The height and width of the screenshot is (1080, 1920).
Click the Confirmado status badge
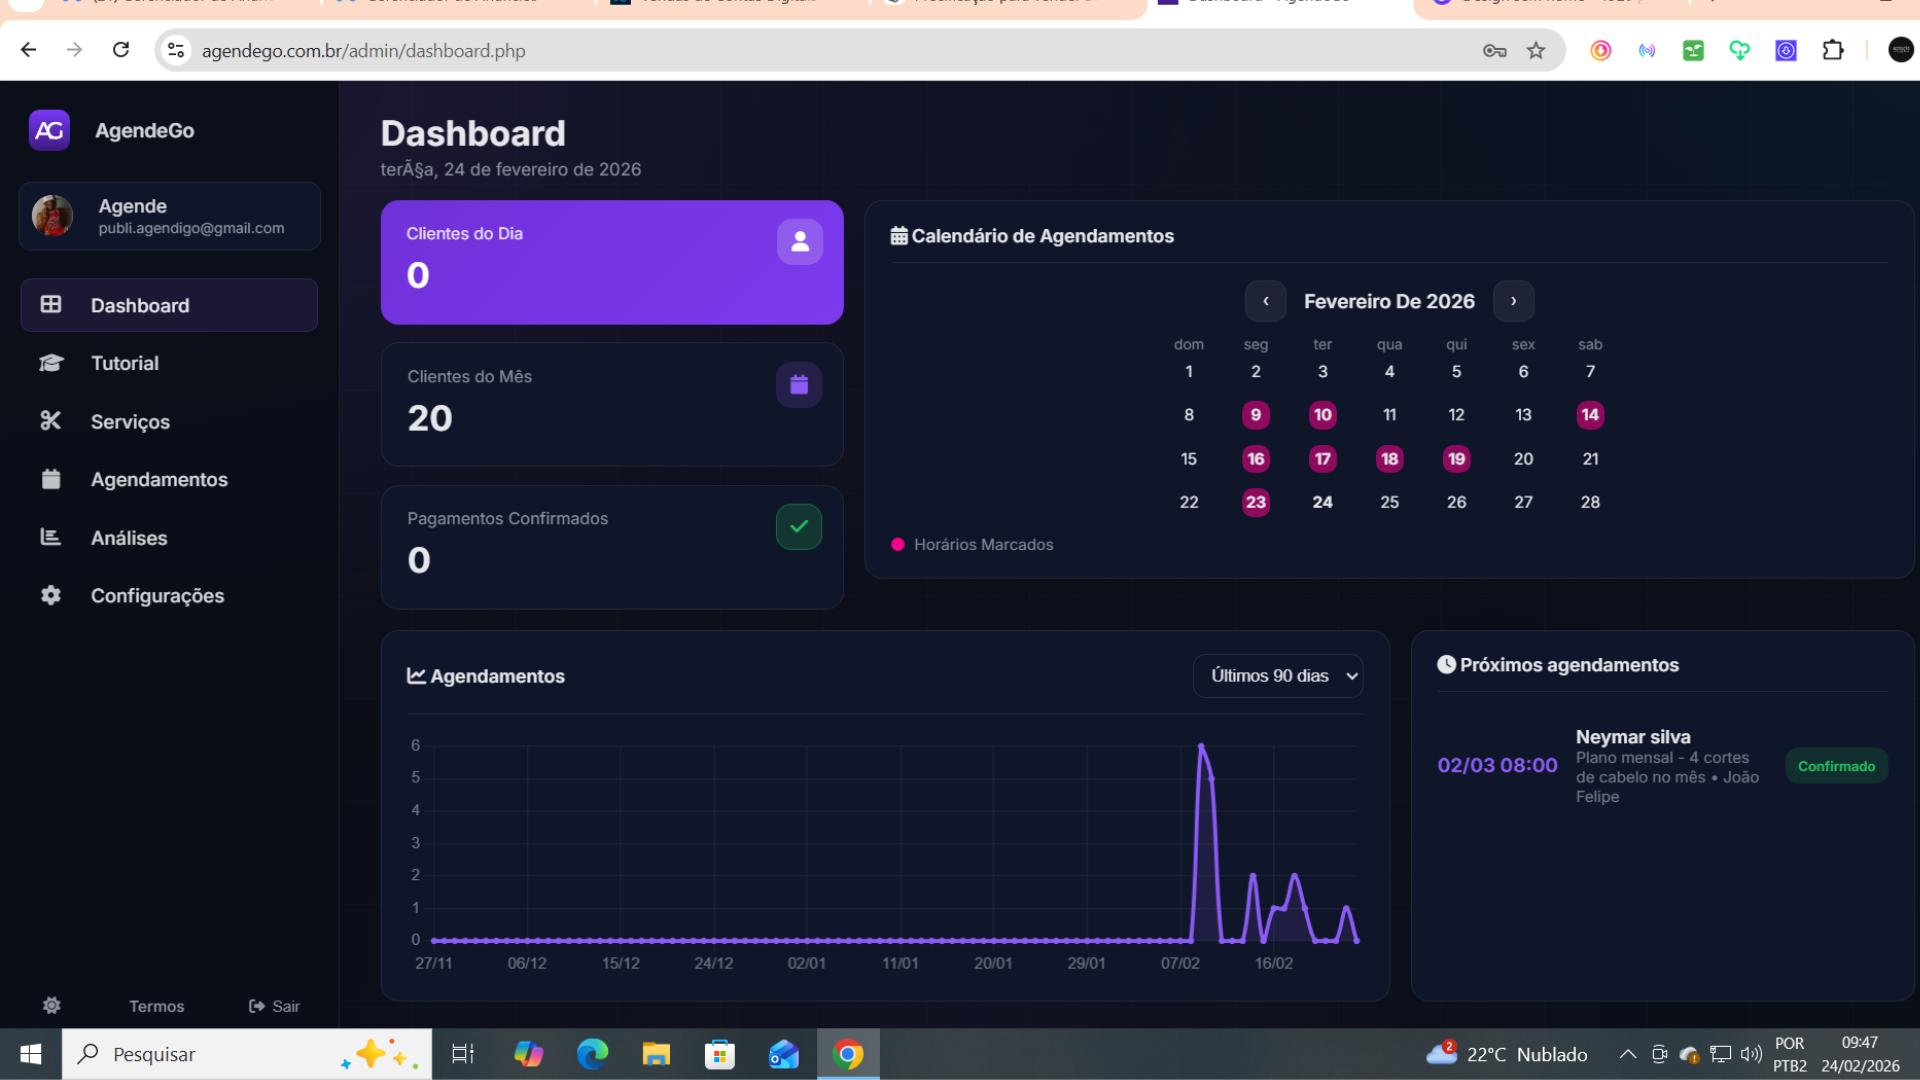tap(1836, 766)
